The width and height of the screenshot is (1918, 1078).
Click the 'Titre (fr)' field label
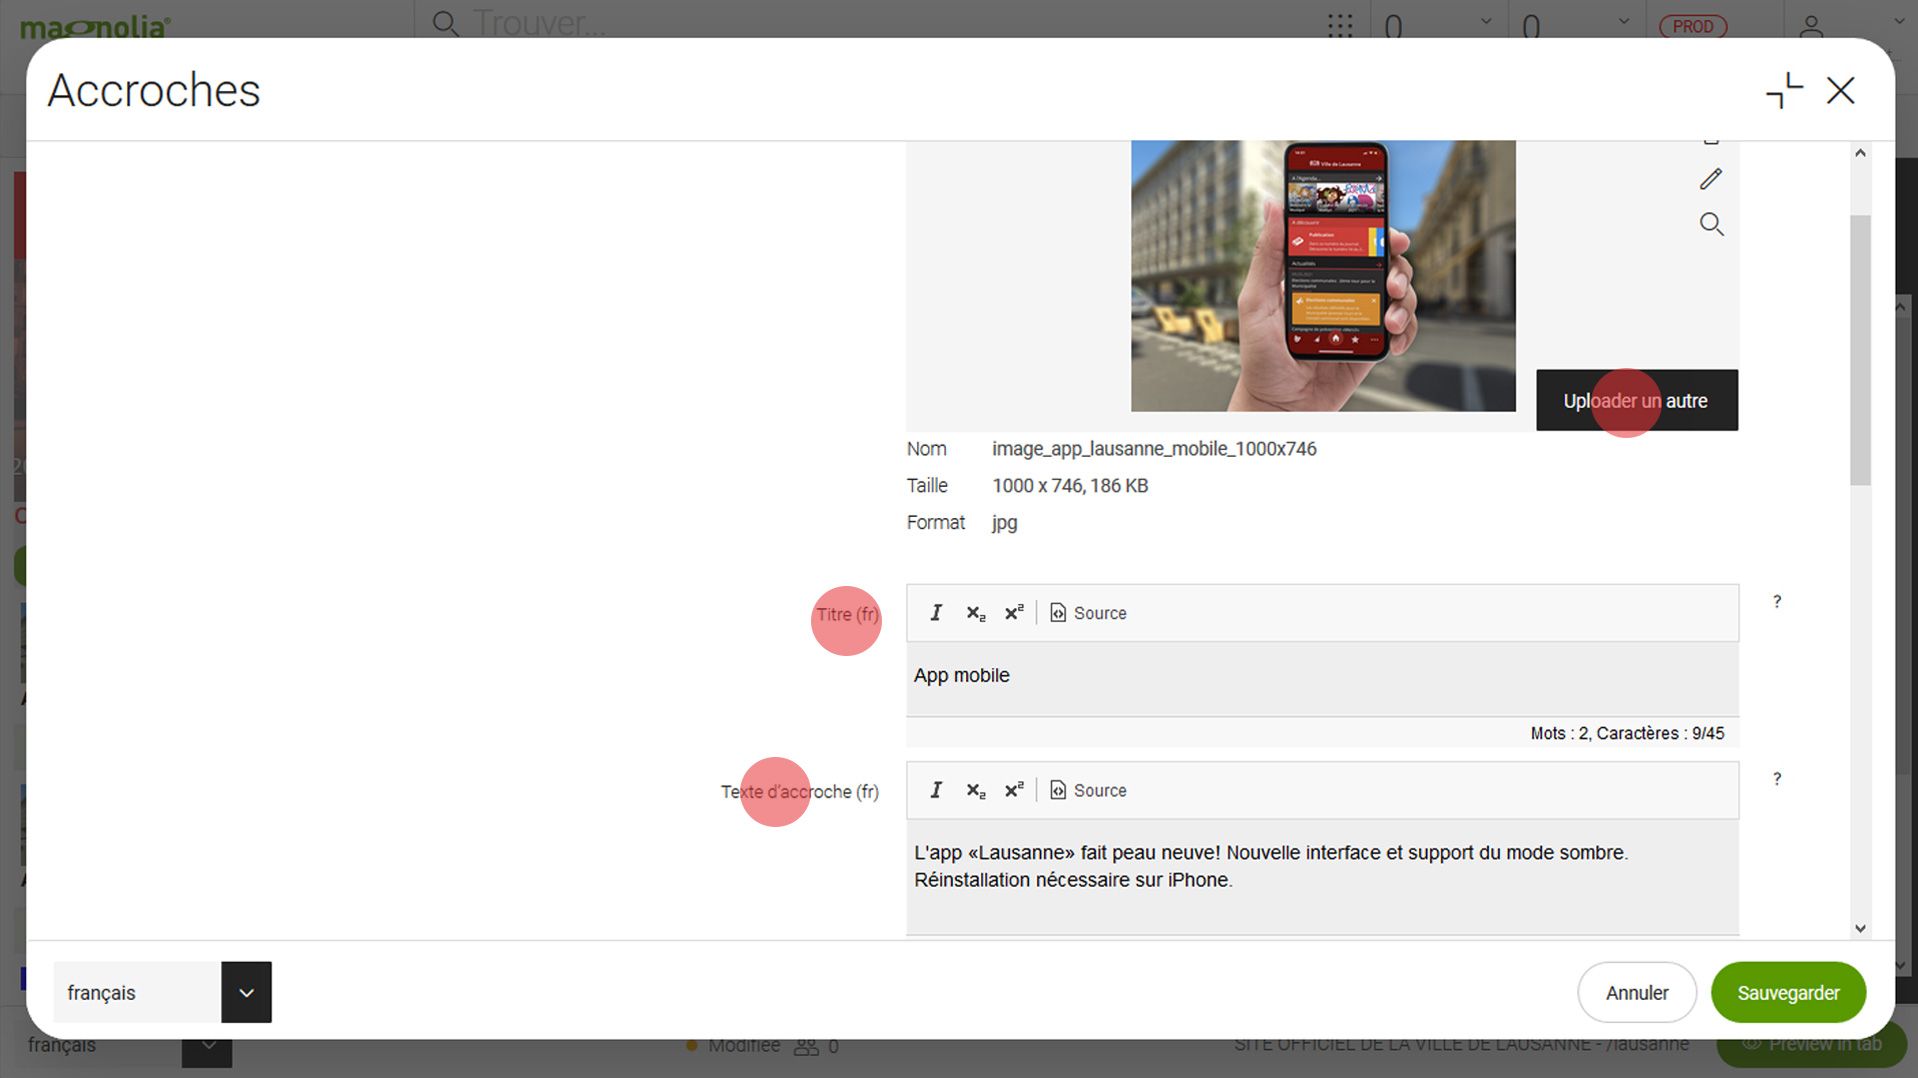coord(847,615)
